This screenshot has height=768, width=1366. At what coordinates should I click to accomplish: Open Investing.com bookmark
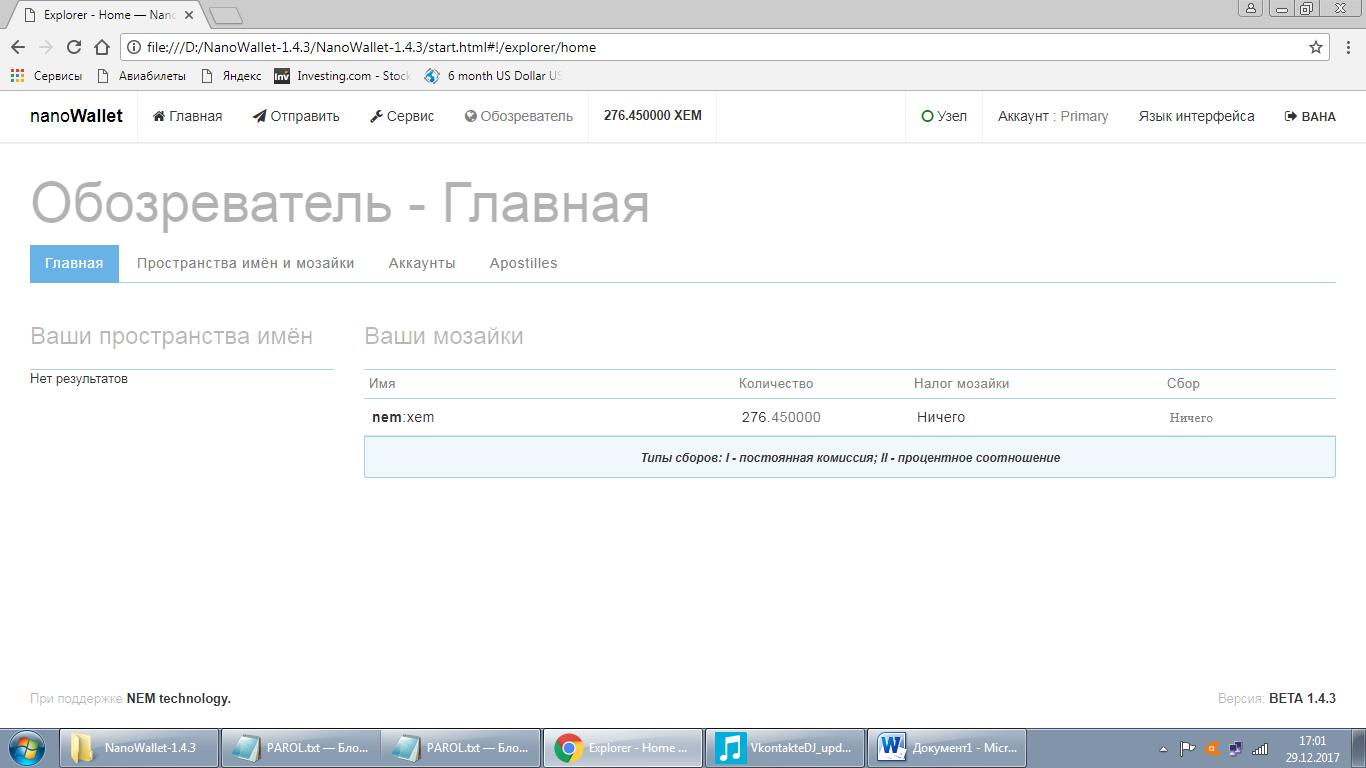(342, 76)
